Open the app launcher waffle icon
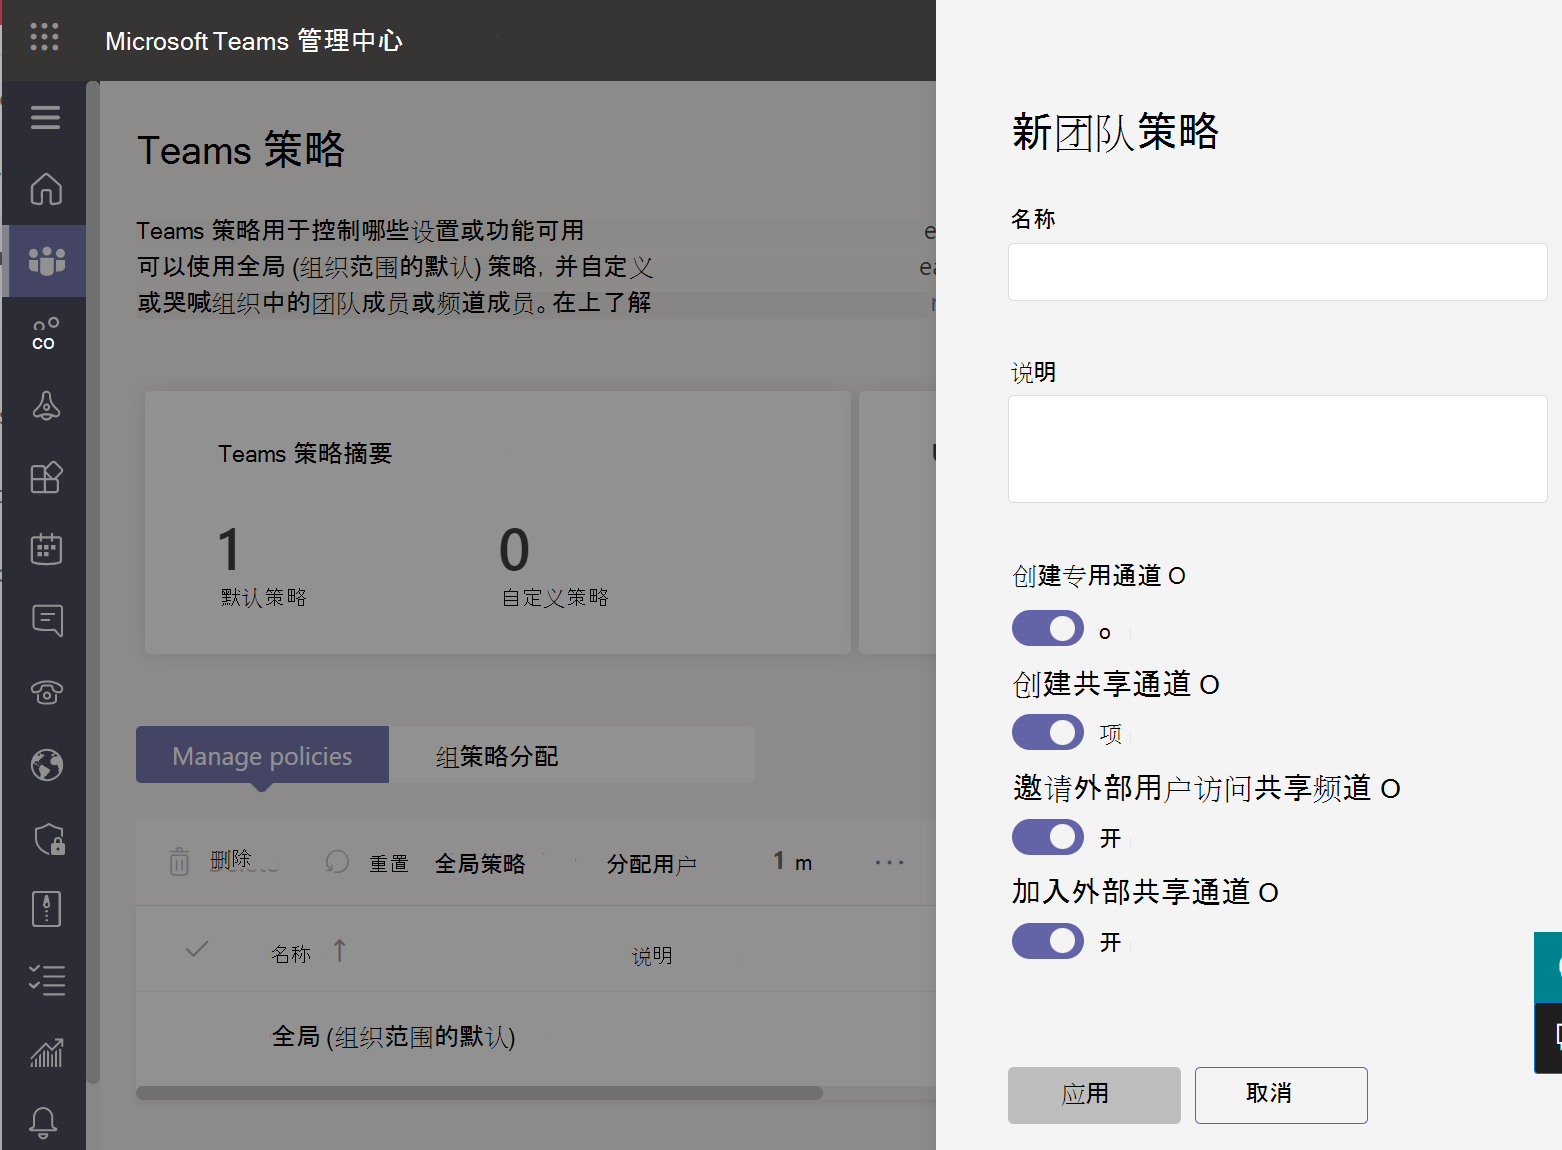 point(44,37)
